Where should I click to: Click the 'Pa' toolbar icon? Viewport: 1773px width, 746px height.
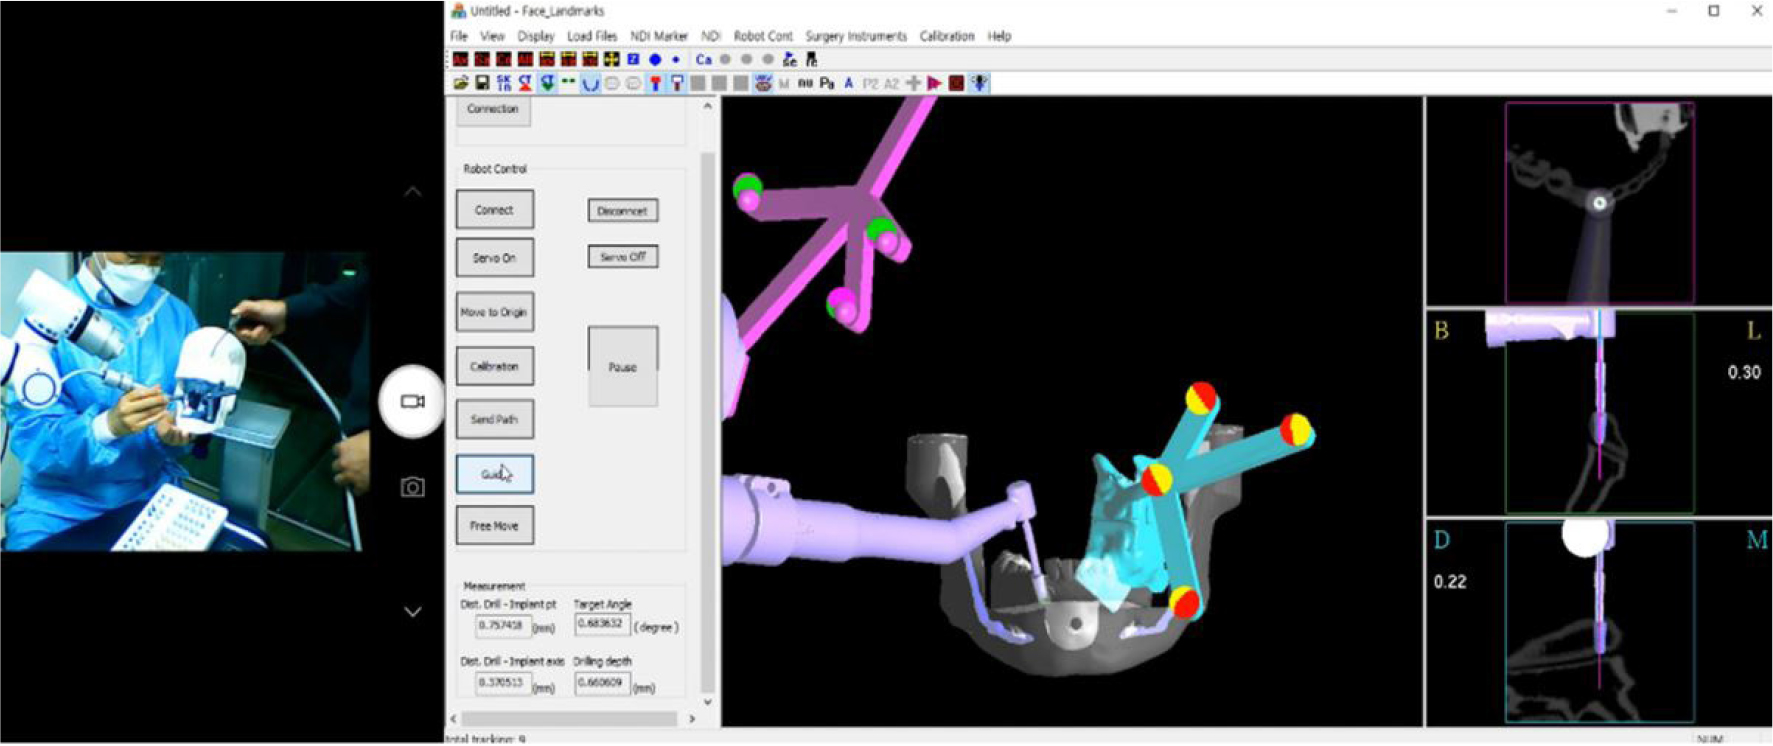point(827,84)
